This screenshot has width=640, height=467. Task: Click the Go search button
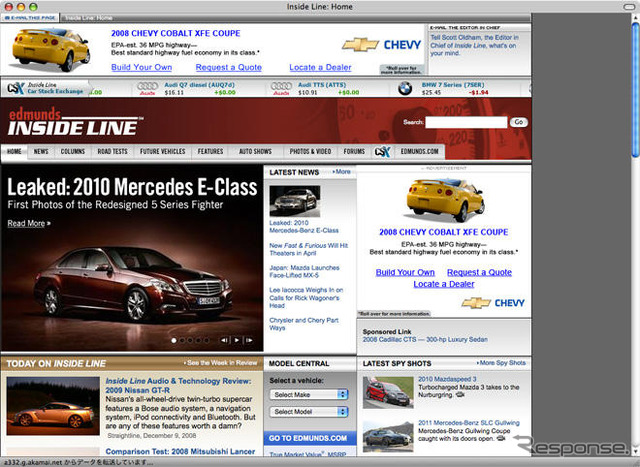[x=519, y=122]
